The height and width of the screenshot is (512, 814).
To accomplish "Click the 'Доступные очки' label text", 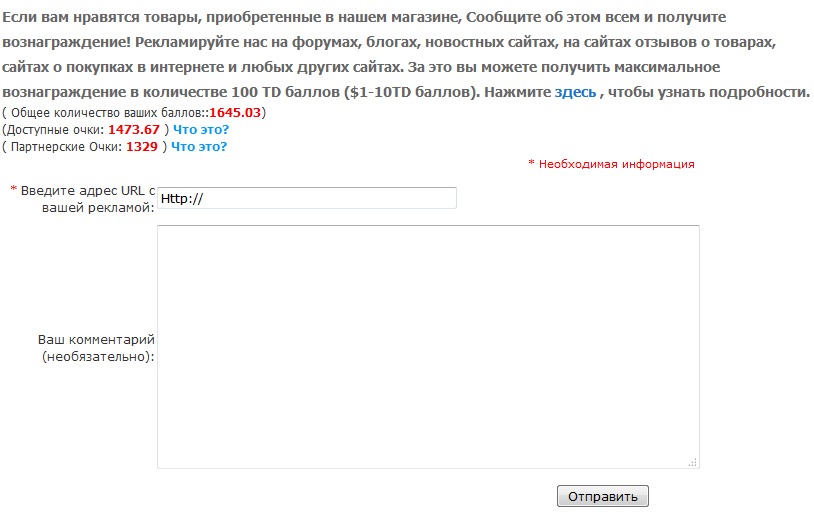I will pos(60,130).
